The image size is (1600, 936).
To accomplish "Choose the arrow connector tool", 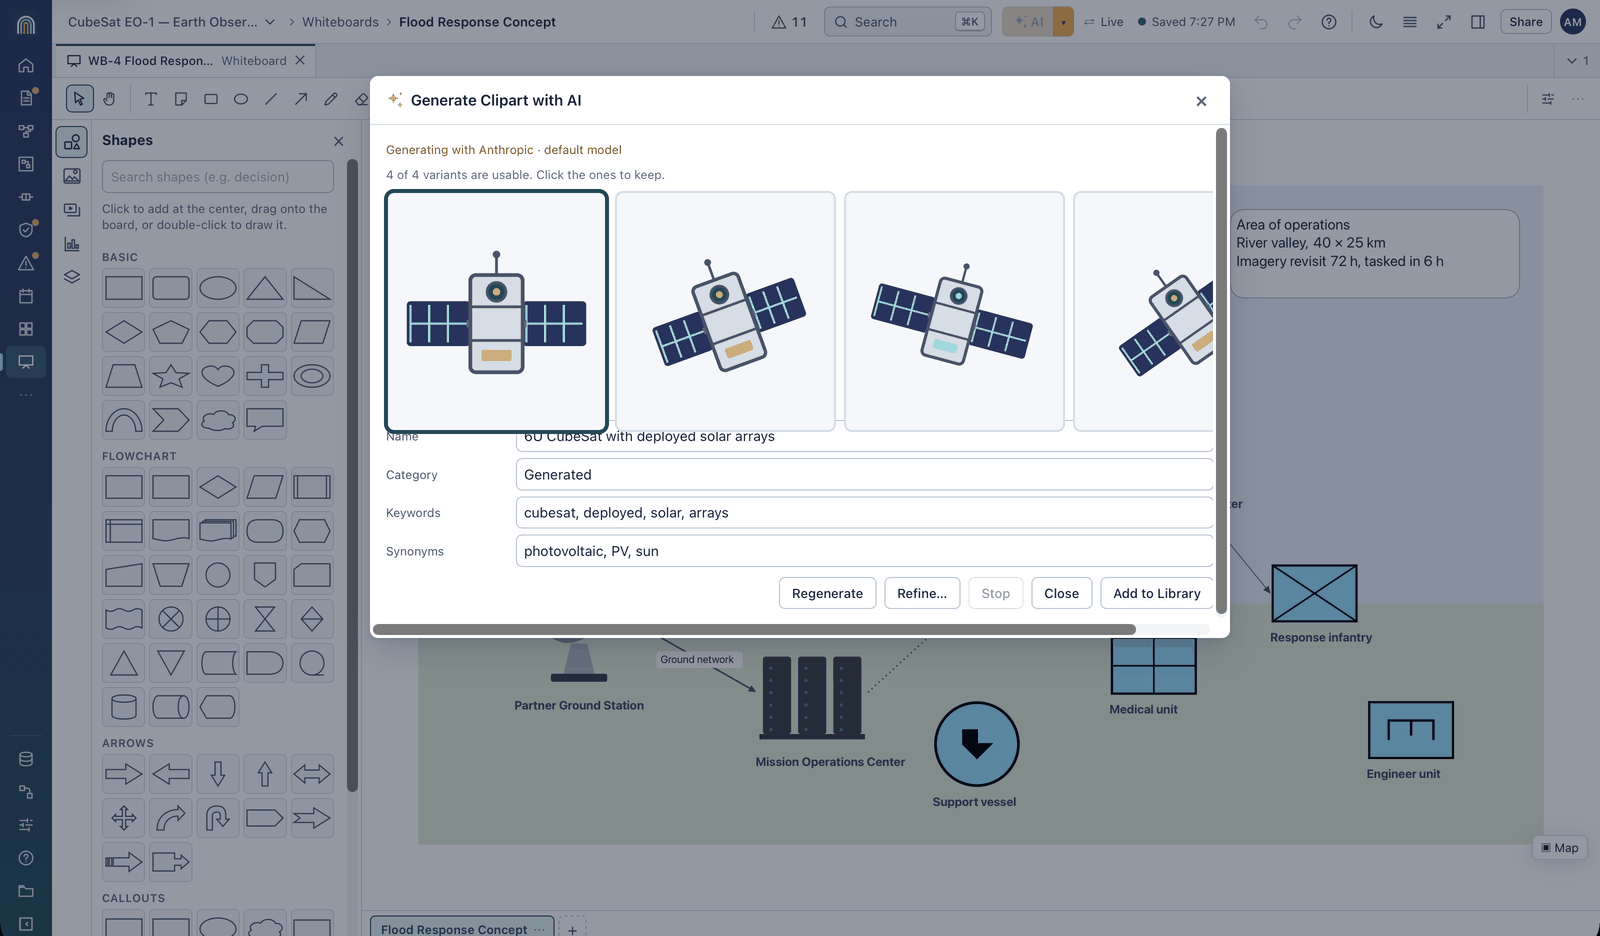I will 301,99.
